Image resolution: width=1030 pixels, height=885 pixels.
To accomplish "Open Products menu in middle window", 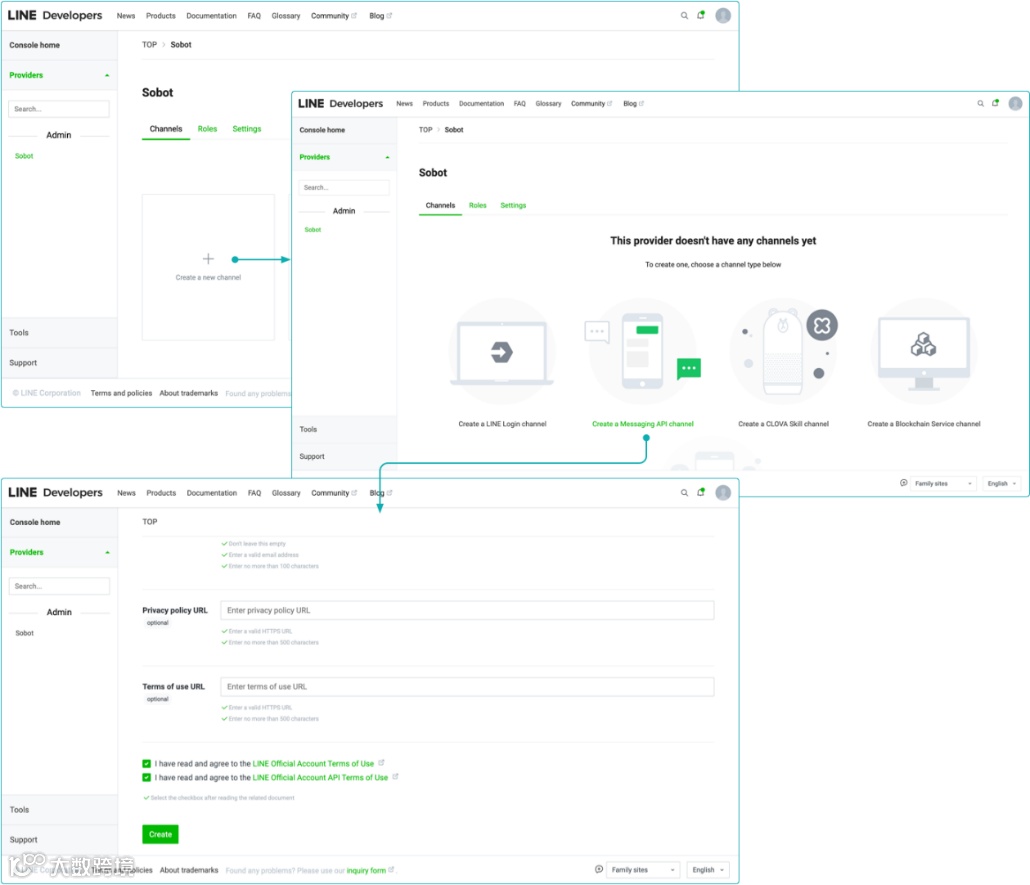I will pos(436,104).
